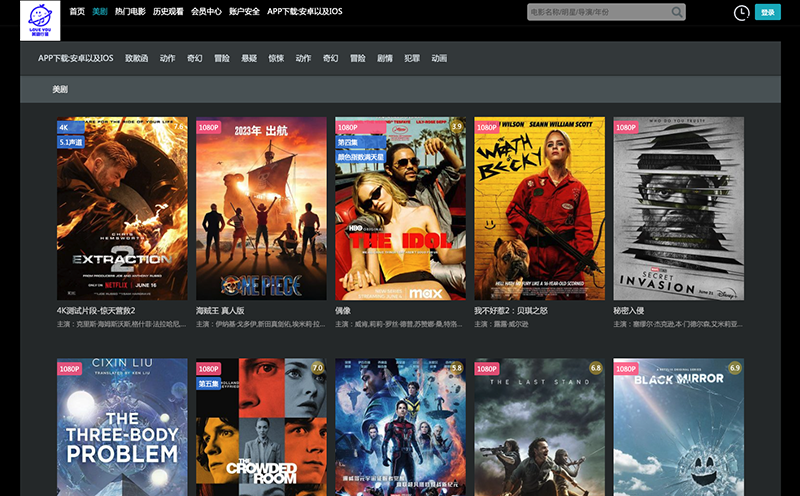Open 热门电影 in the top navigation
Screen dimensions: 800x496
130,11
